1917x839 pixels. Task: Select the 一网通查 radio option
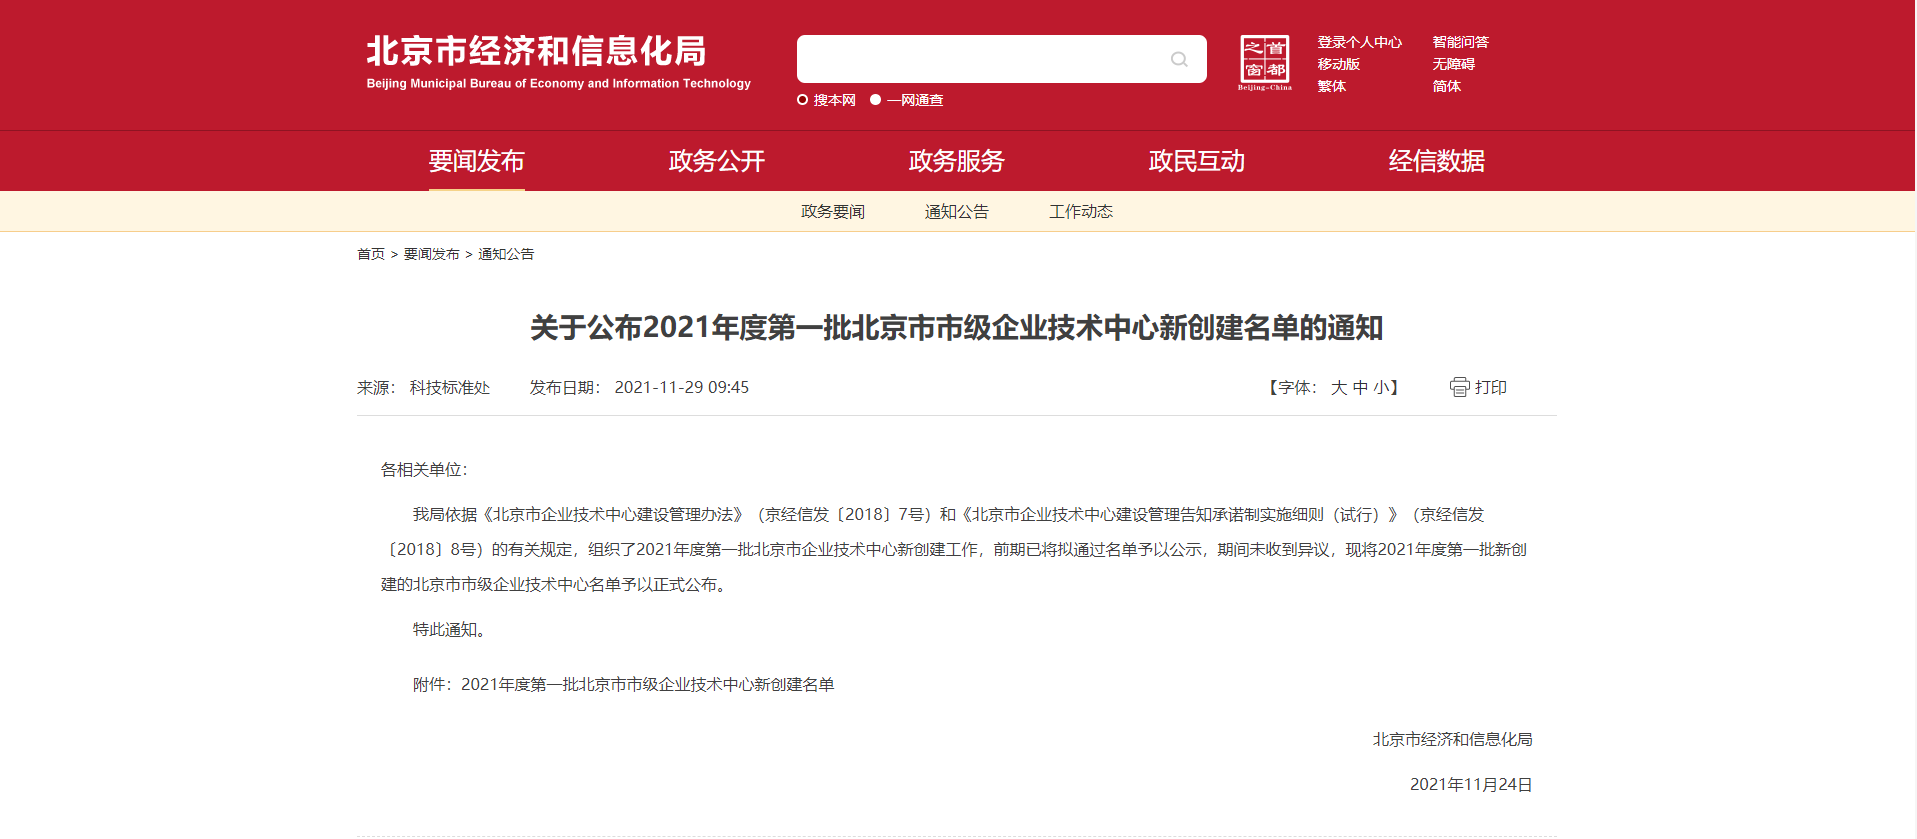coord(876,100)
